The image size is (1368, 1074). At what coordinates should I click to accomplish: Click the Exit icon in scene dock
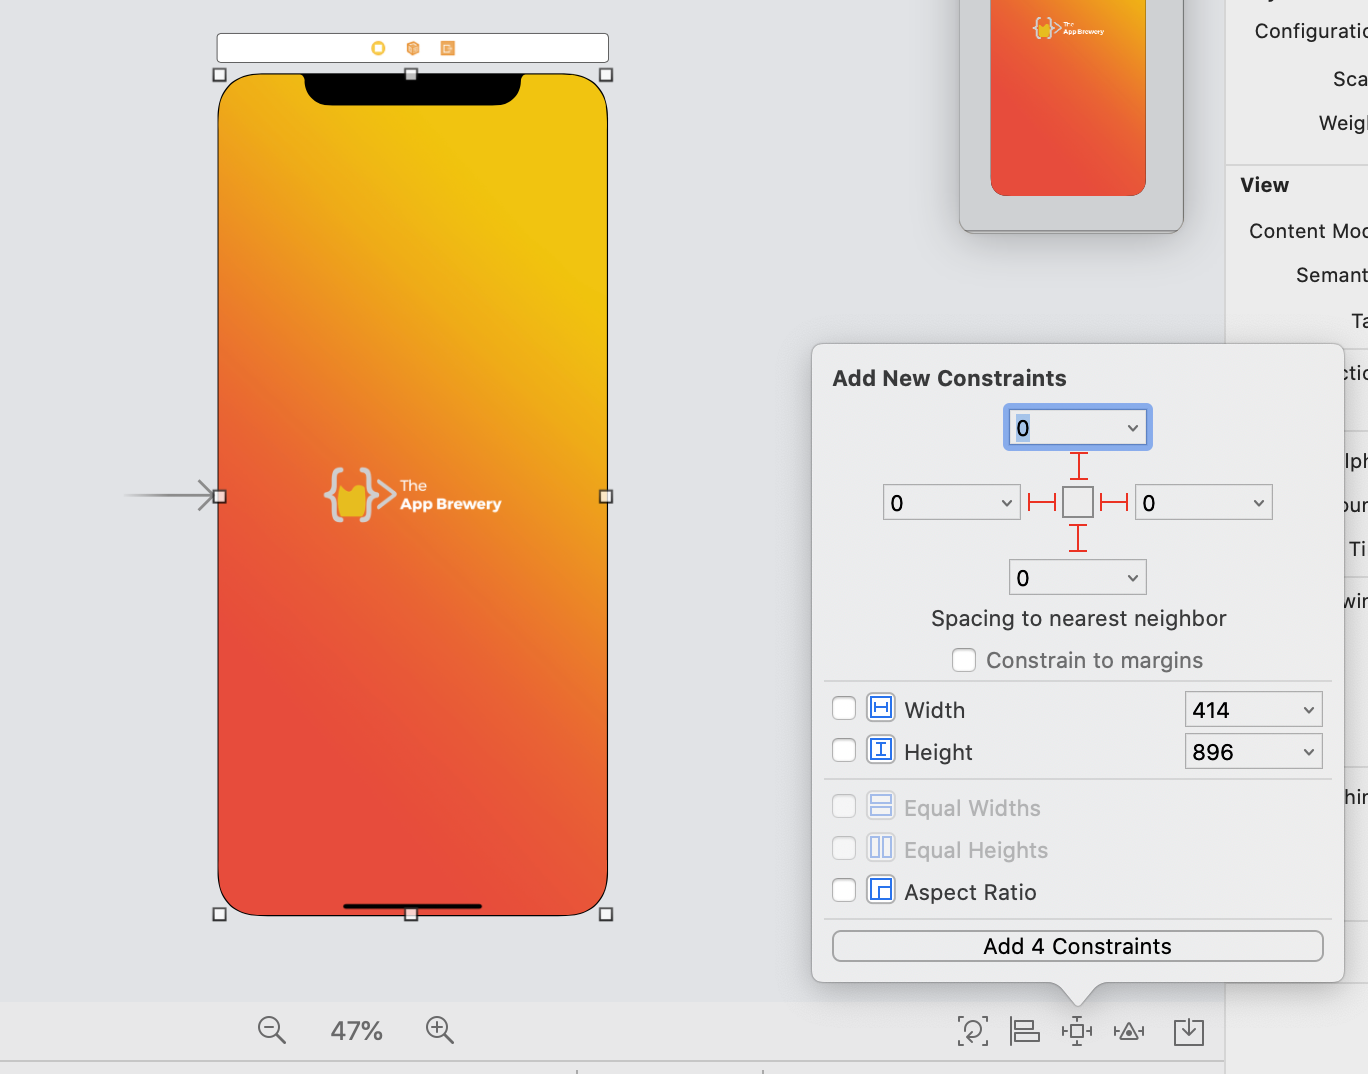[448, 48]
